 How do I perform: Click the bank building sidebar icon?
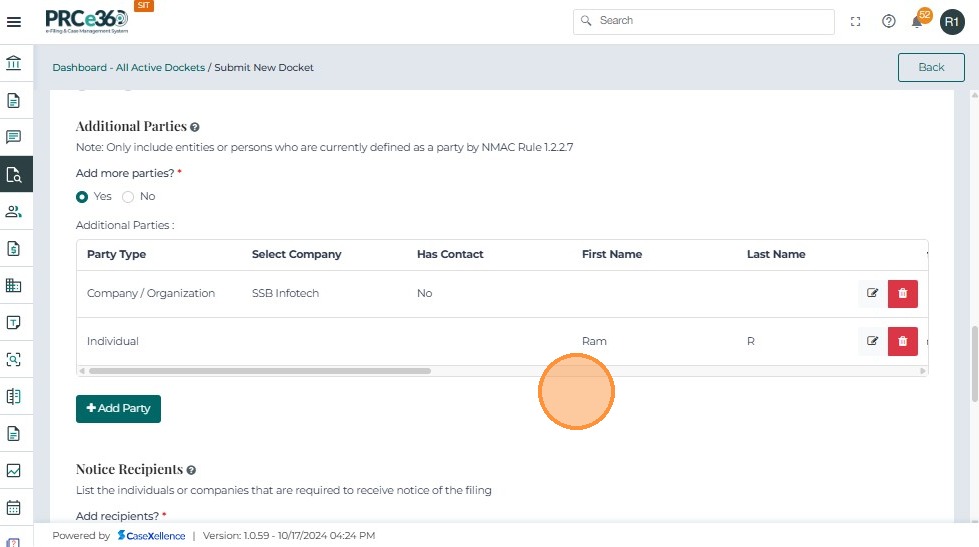tap(14, 64)
